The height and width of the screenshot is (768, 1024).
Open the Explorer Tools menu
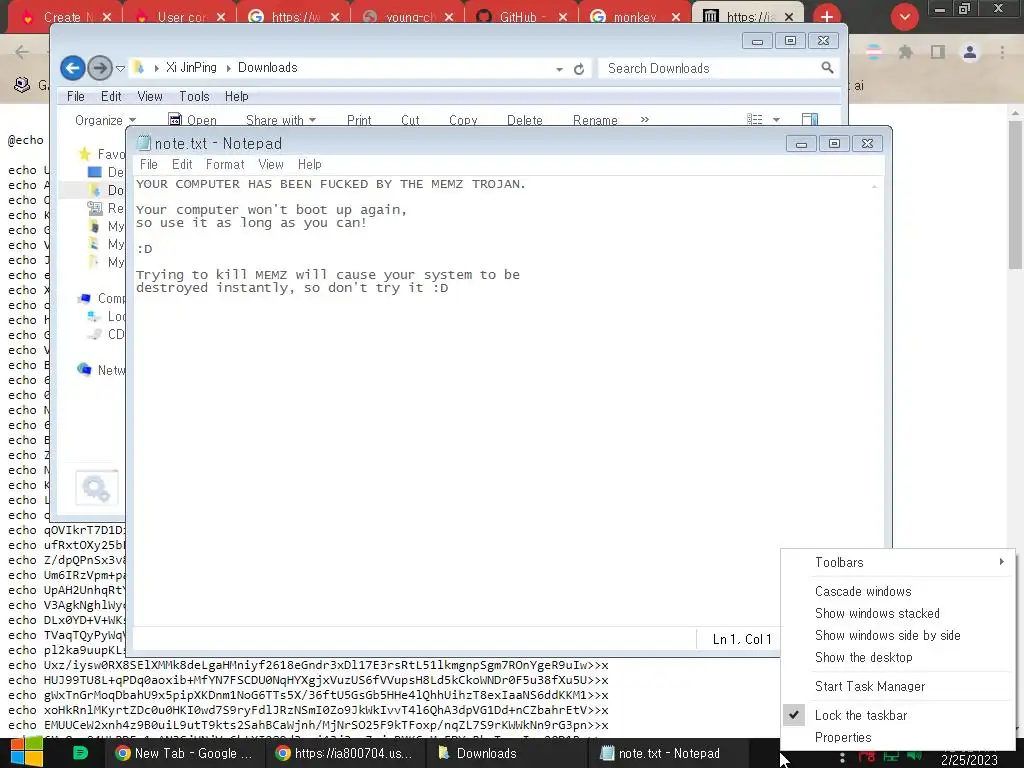pos(195,96)
